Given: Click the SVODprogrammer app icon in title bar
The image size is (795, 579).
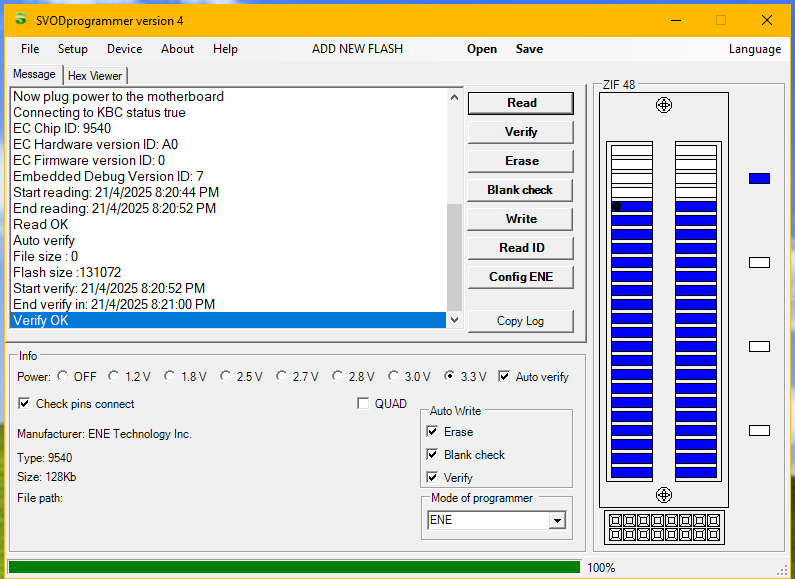Looking at the screenshot, I should (x=21, y=19).
